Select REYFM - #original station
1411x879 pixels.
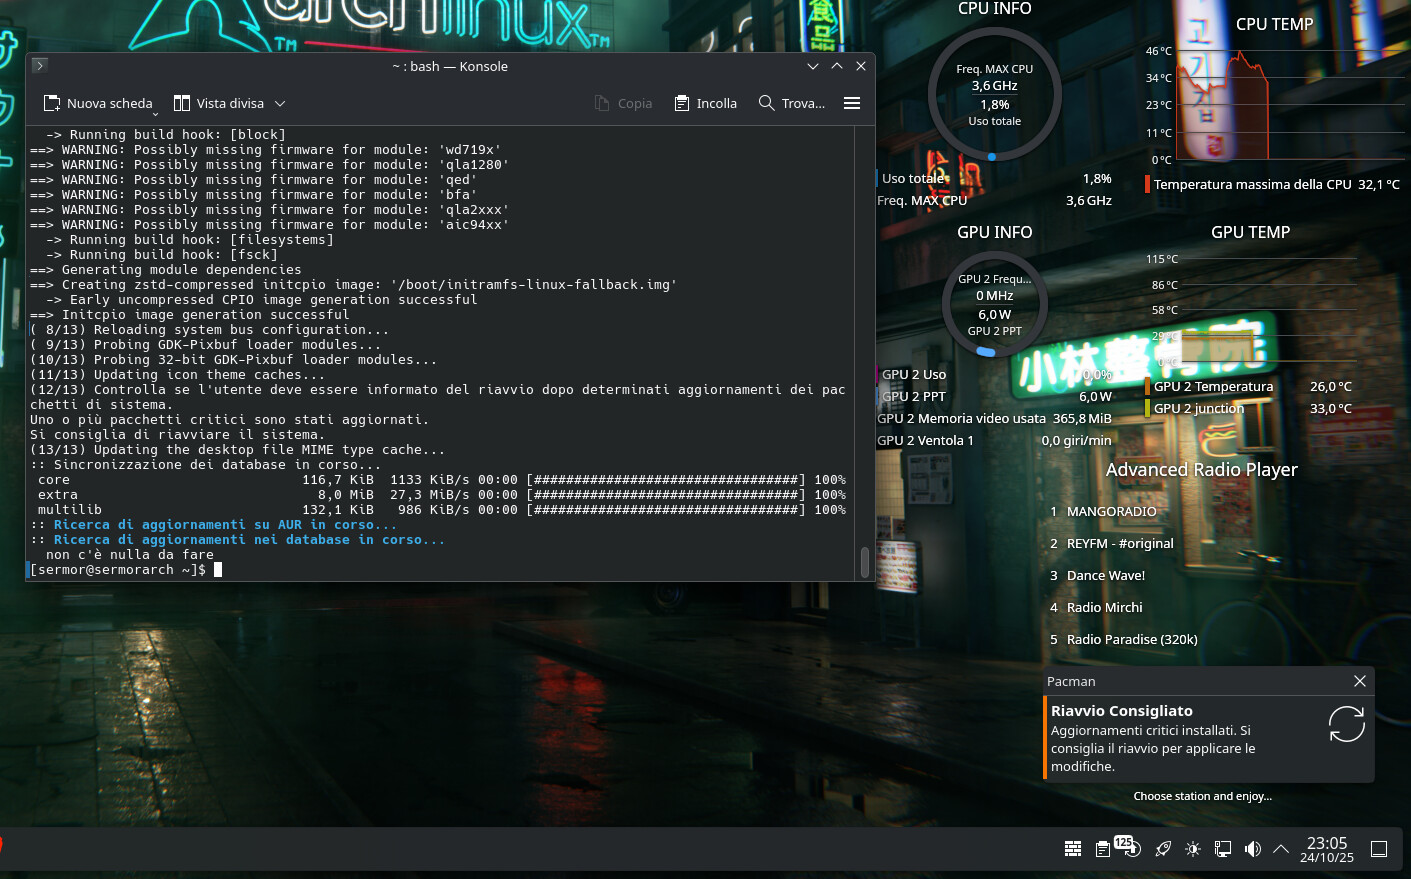pyautogui.click(x=1119, y=543)
